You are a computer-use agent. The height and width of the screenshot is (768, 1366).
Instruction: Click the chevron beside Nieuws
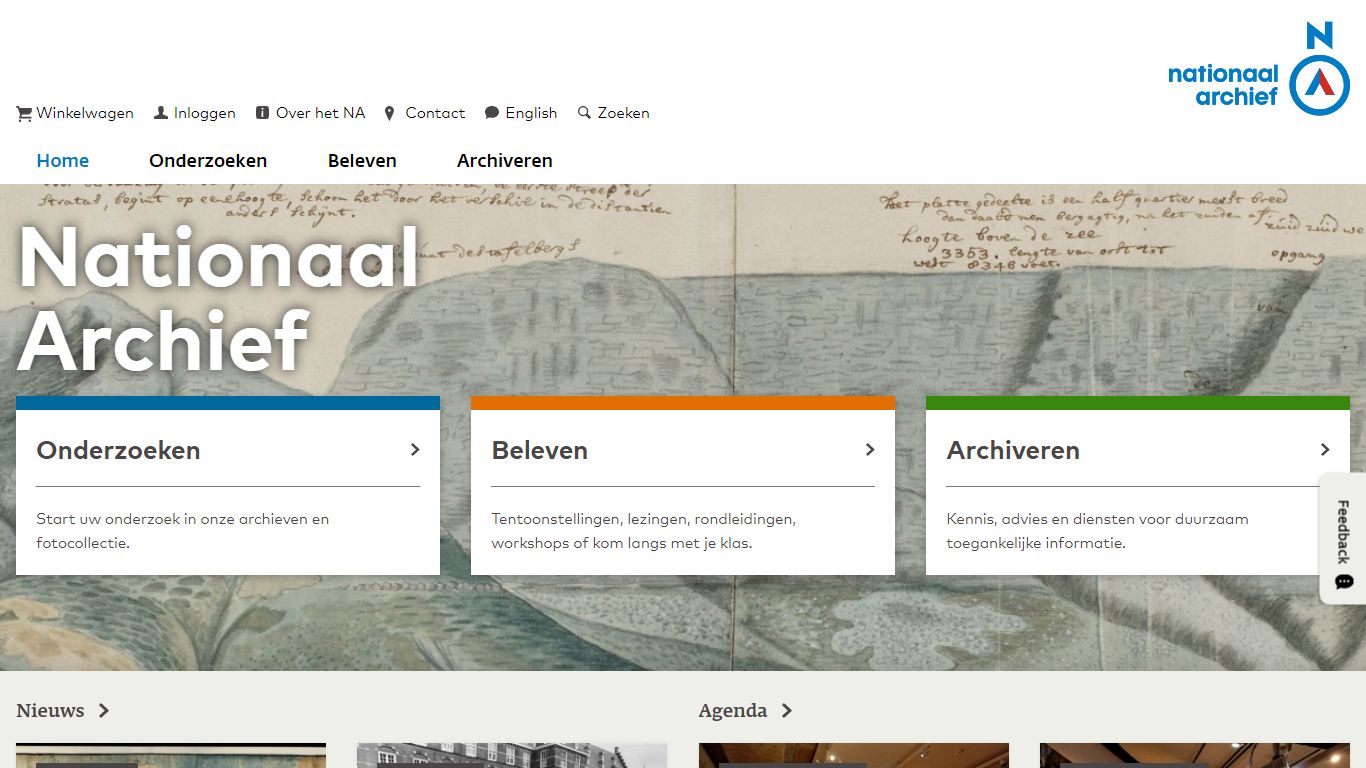(x=104, y=711)
